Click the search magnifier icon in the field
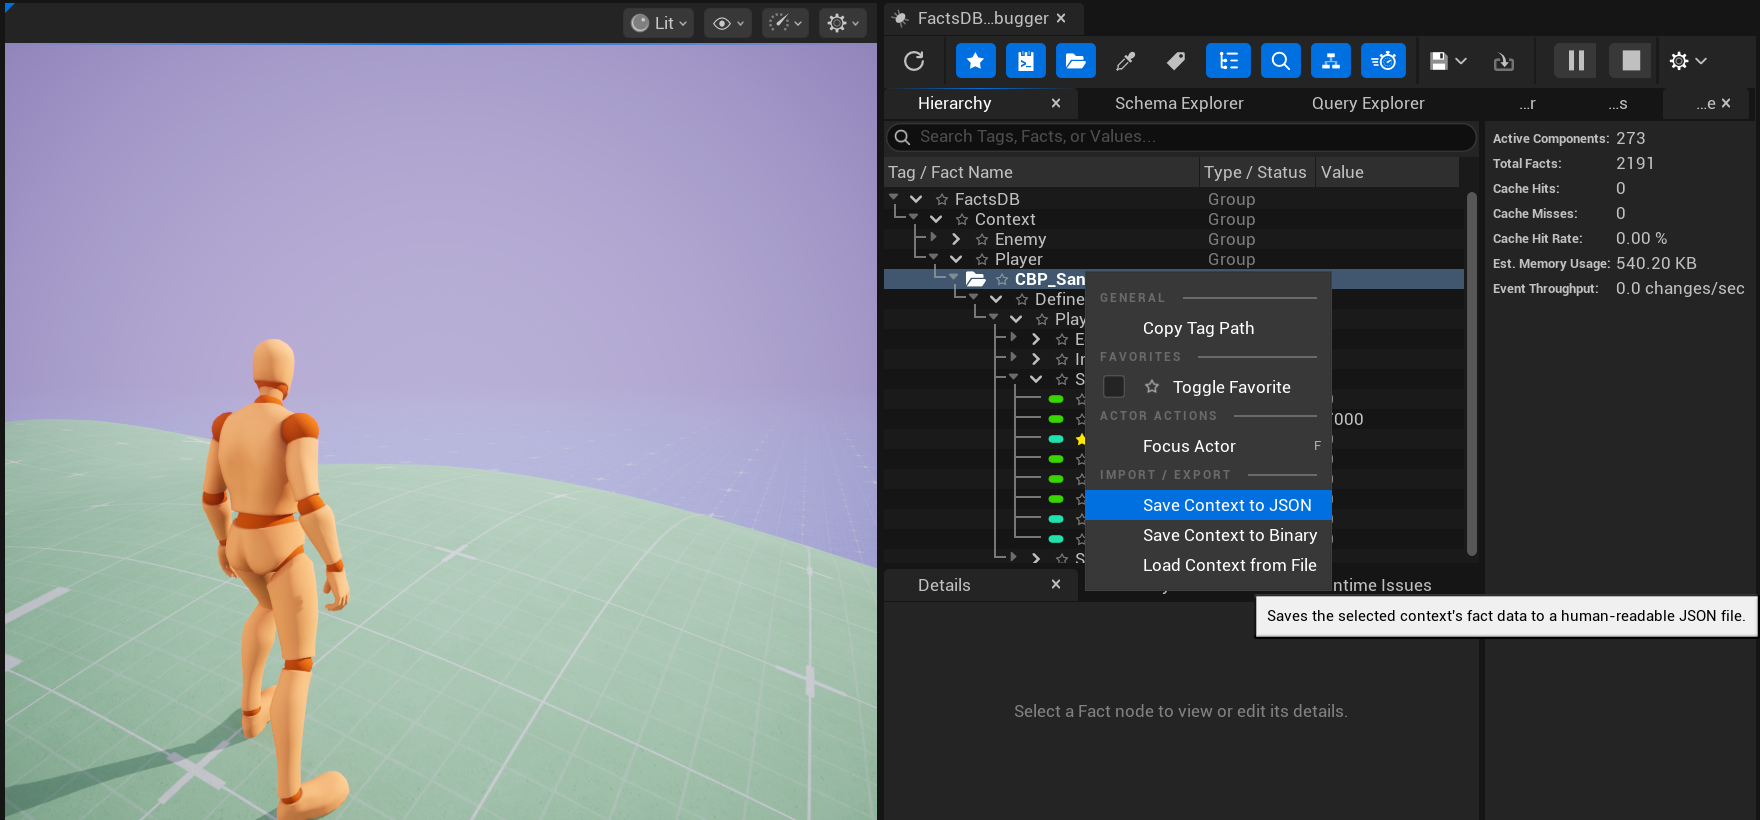Screen dimensions: 1760x820 click(902, 137)
